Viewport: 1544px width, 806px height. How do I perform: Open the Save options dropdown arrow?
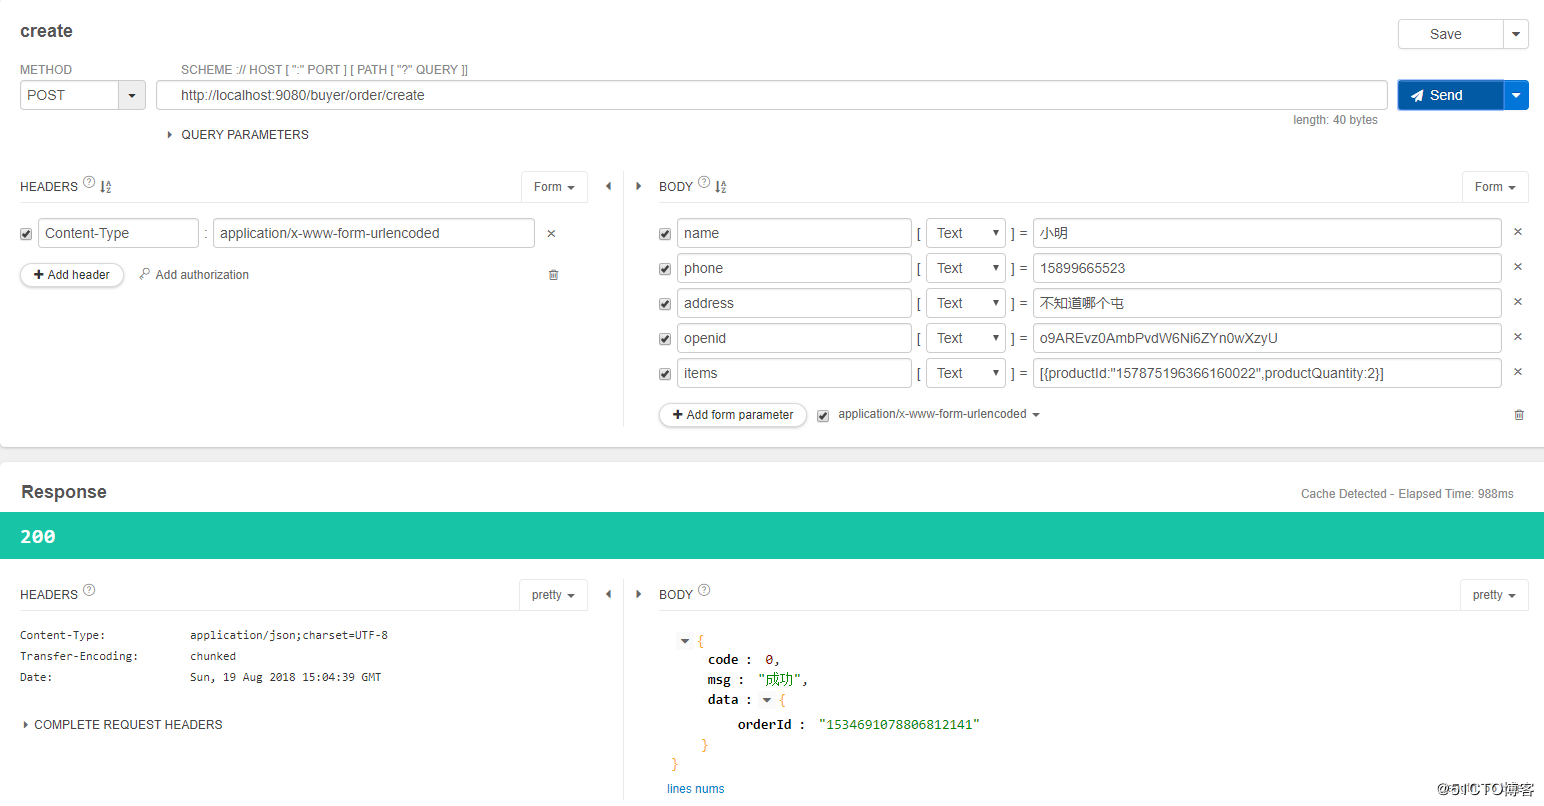(x=1516, y=34)
